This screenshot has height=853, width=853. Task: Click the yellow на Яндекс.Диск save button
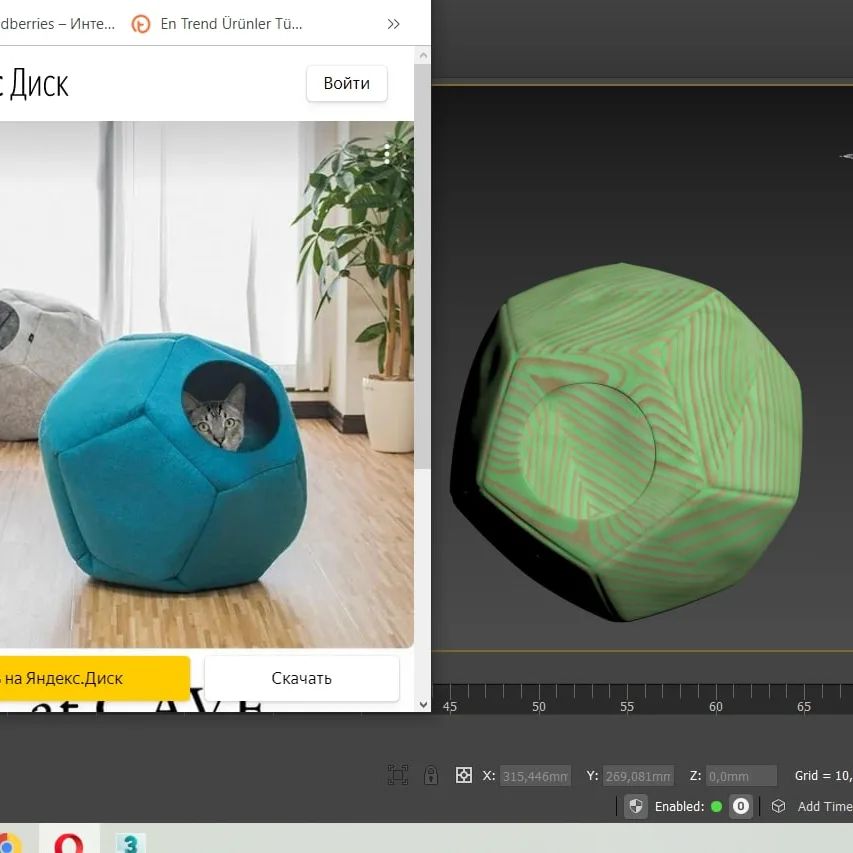pyautogui.click(x=95, y=678)
